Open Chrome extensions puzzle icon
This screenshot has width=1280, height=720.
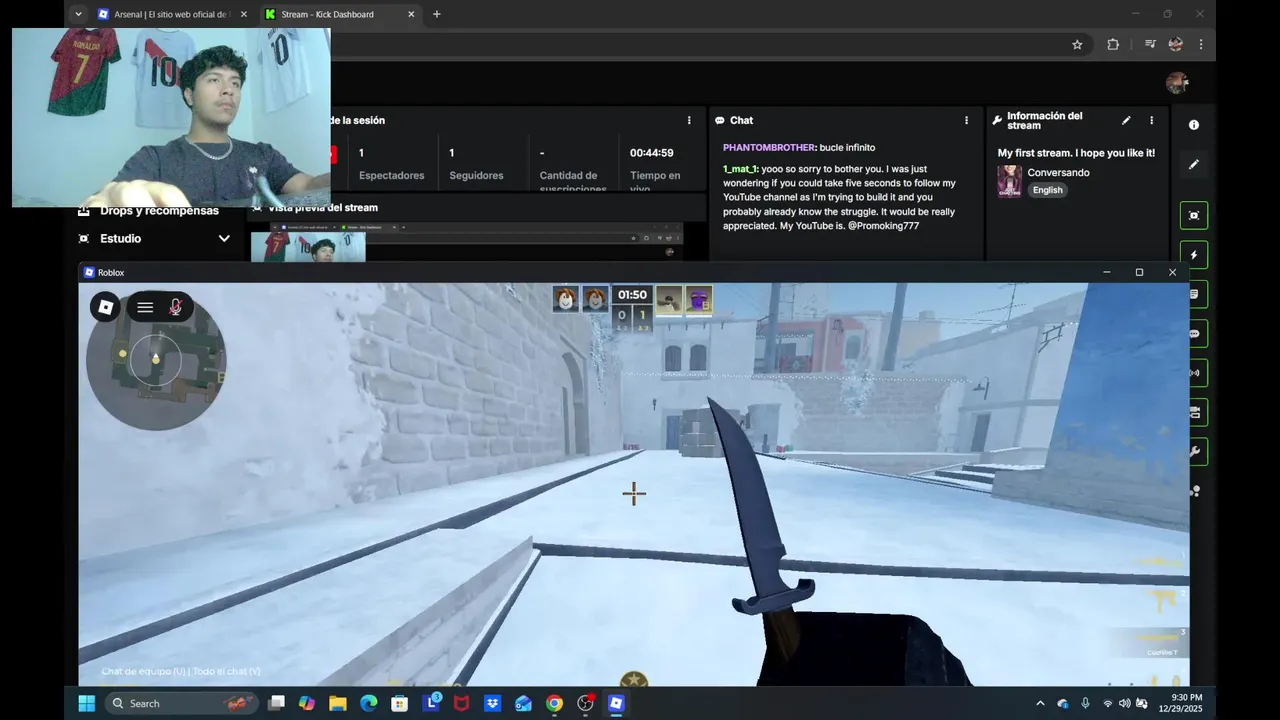1113,44
